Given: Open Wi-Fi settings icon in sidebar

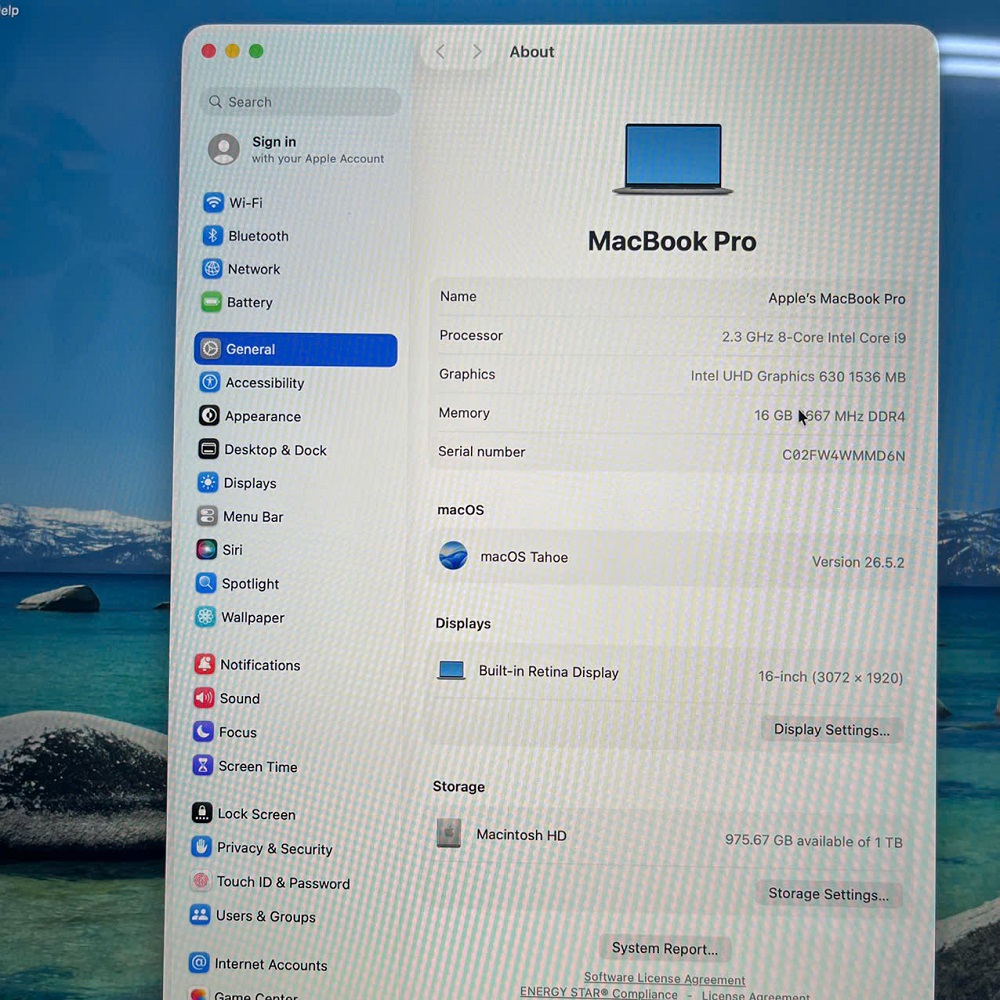Looking at the screenshot, I should click(x=213, y=202).
